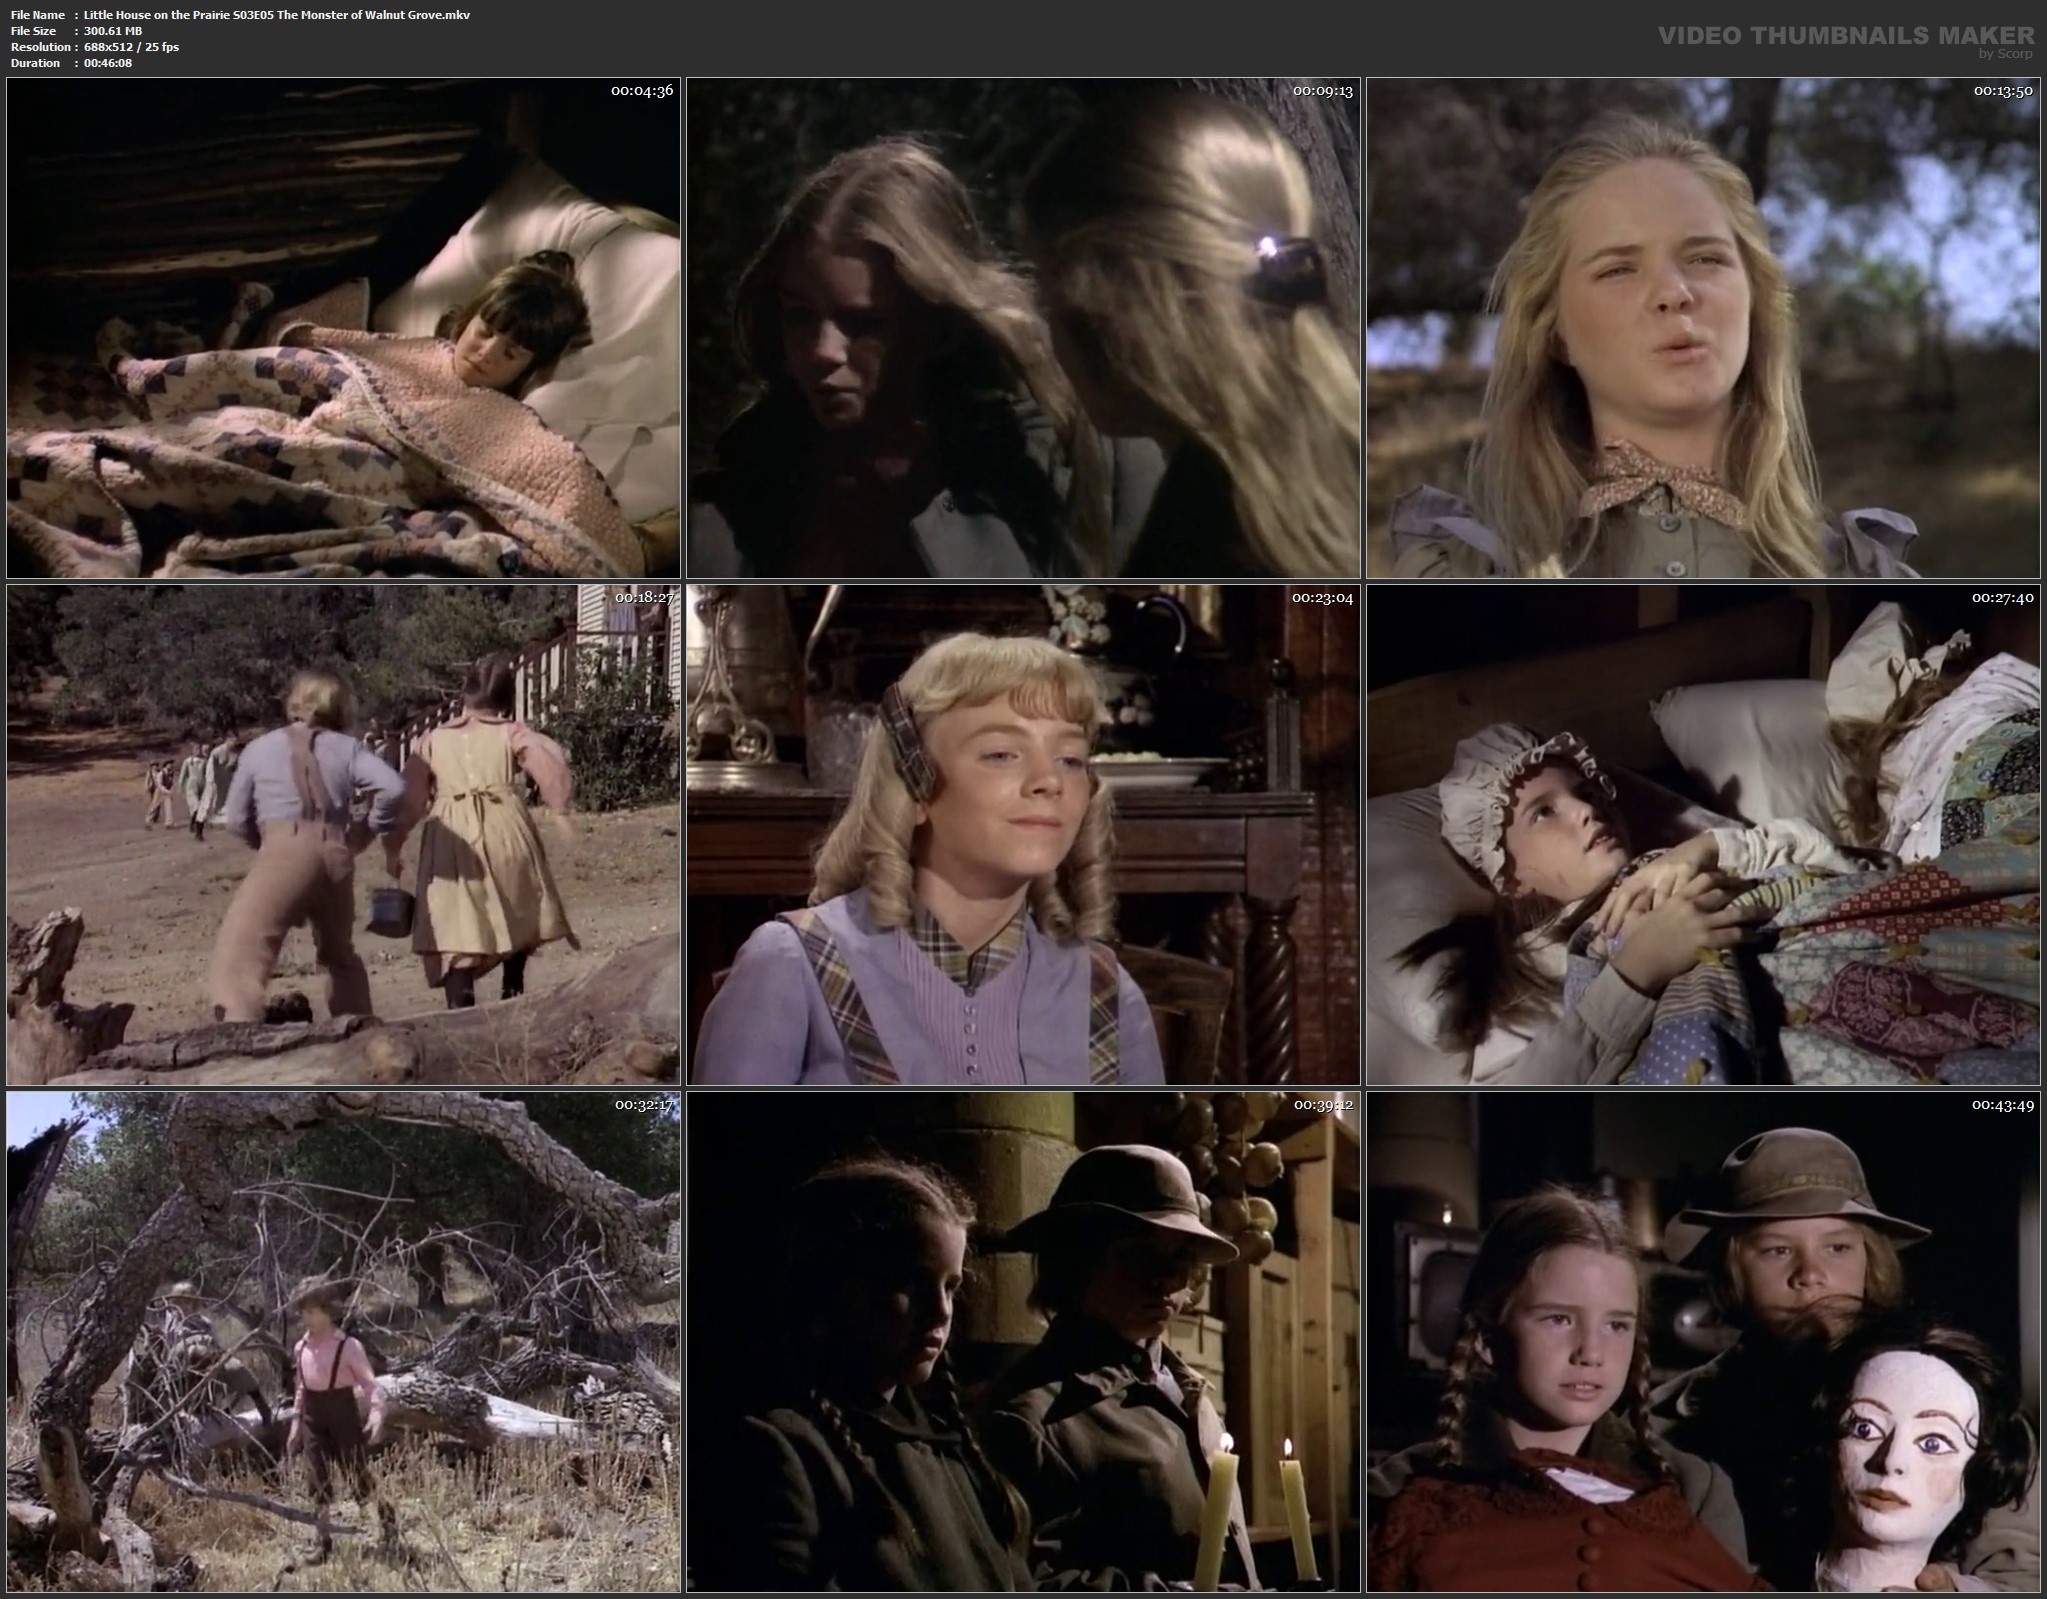Select the candlelit frame at 00:39:12

coord(1023,1342)
